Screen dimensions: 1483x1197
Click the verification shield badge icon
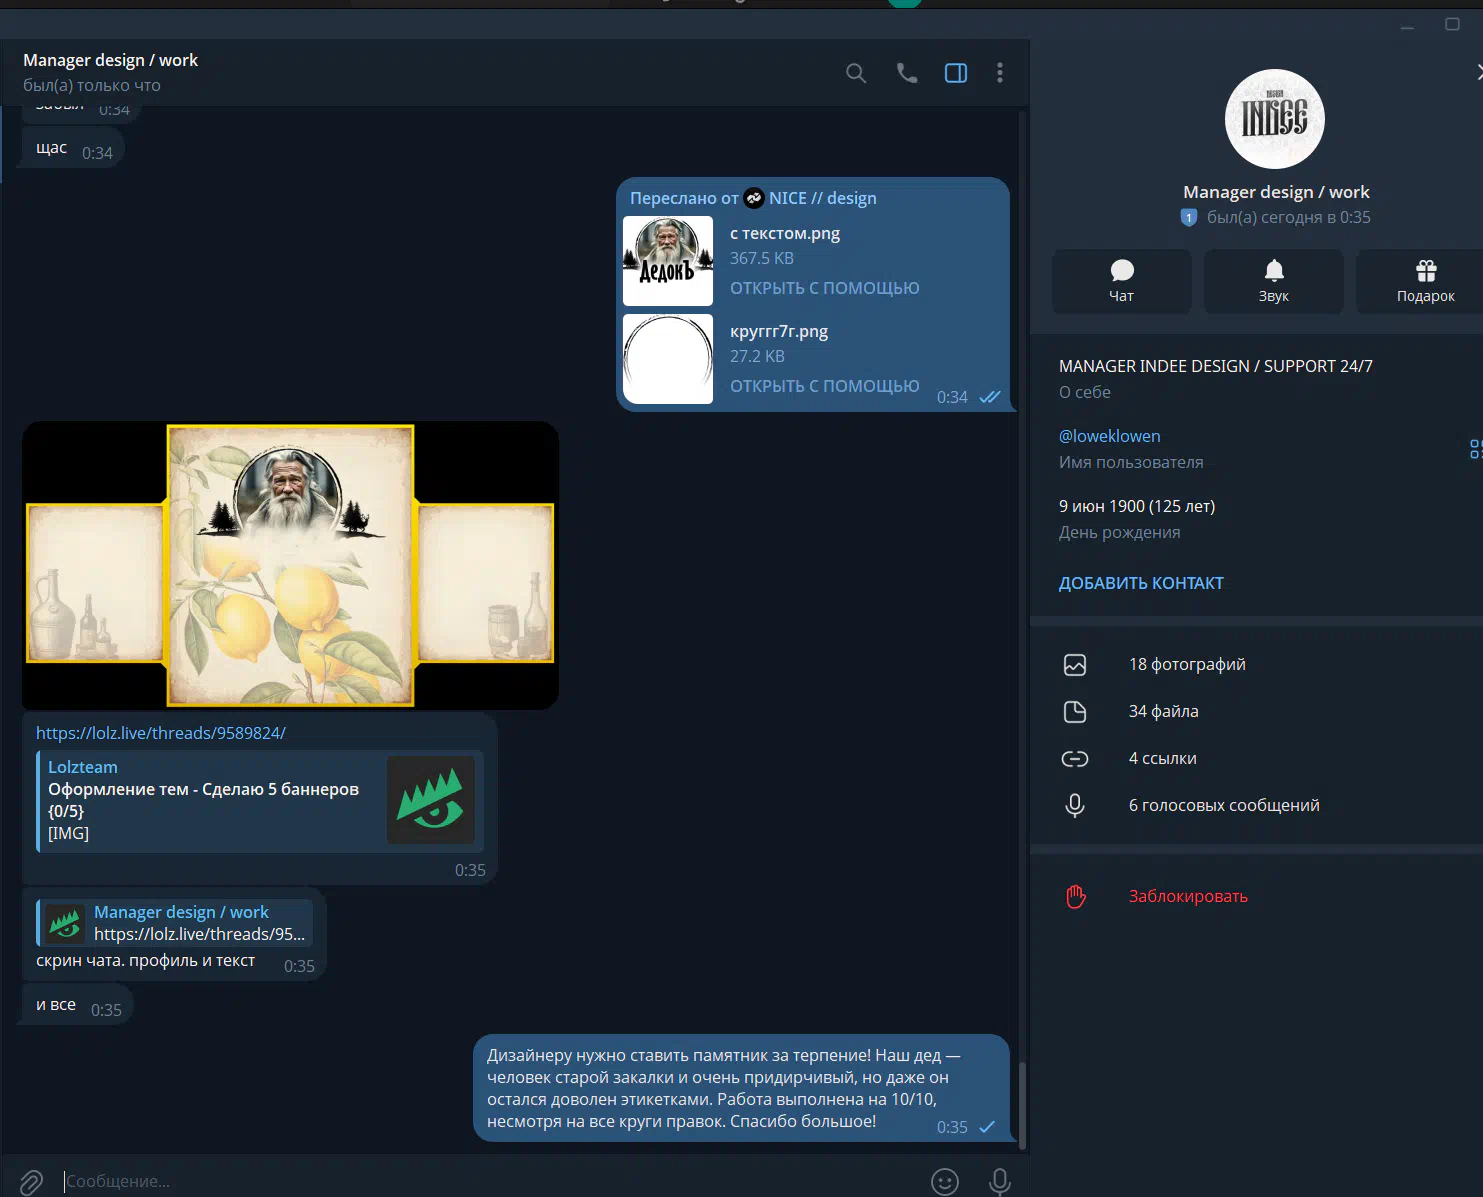tap(1189, 217)
